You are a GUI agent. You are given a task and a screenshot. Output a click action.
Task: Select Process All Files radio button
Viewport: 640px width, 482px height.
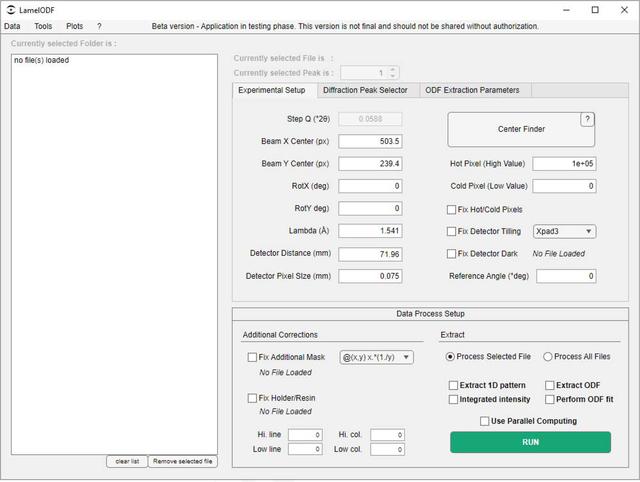pos(548,357)
